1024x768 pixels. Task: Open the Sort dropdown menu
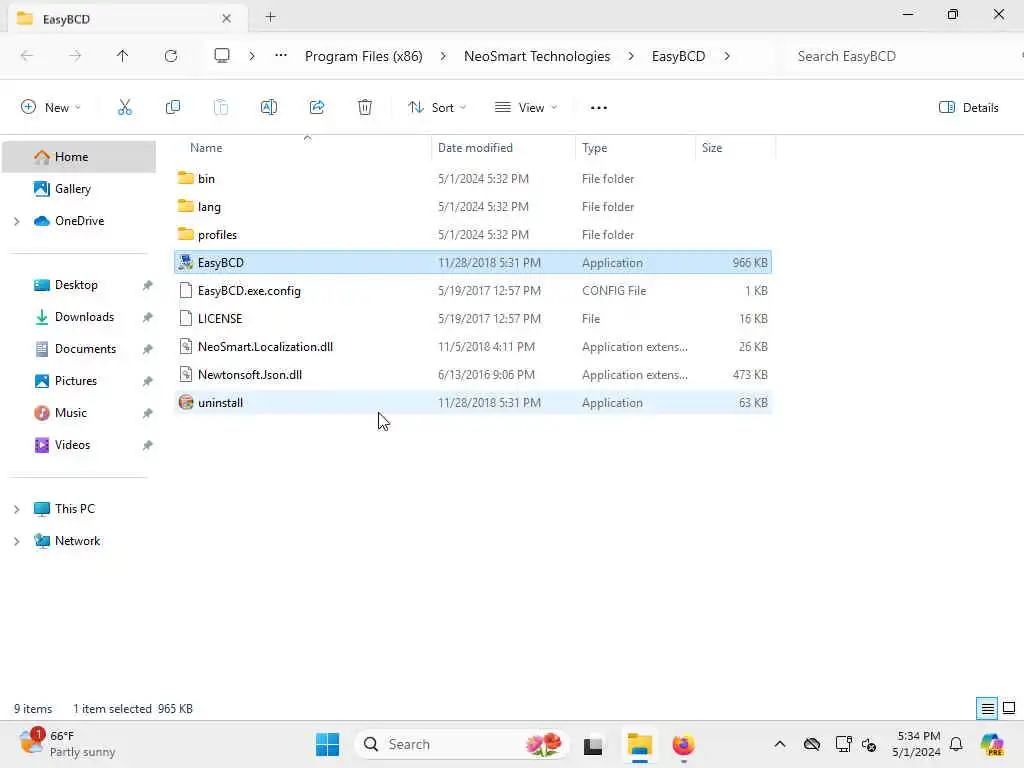pos(437,108)
